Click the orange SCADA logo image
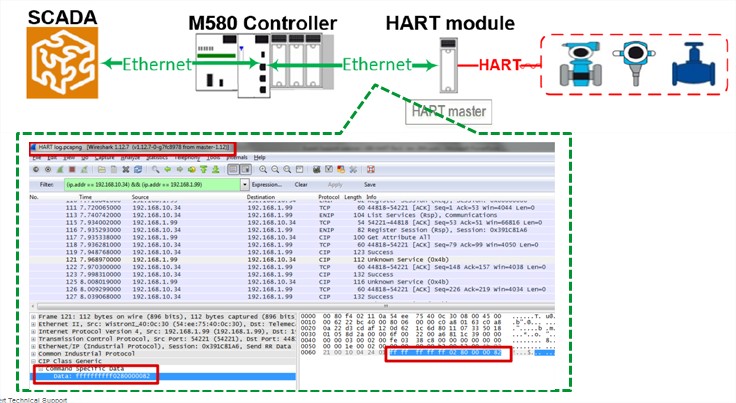Viewport: 736px width, 403px height. (62, 62)
